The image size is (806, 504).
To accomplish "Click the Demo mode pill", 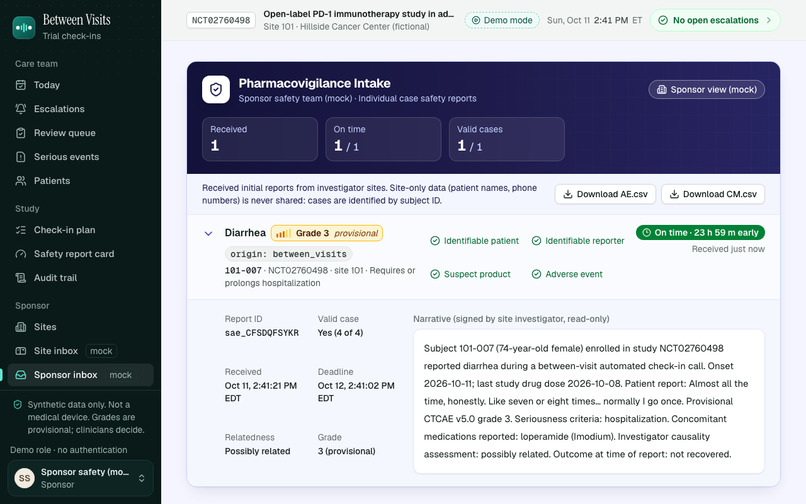I will [x=502, y=20].
